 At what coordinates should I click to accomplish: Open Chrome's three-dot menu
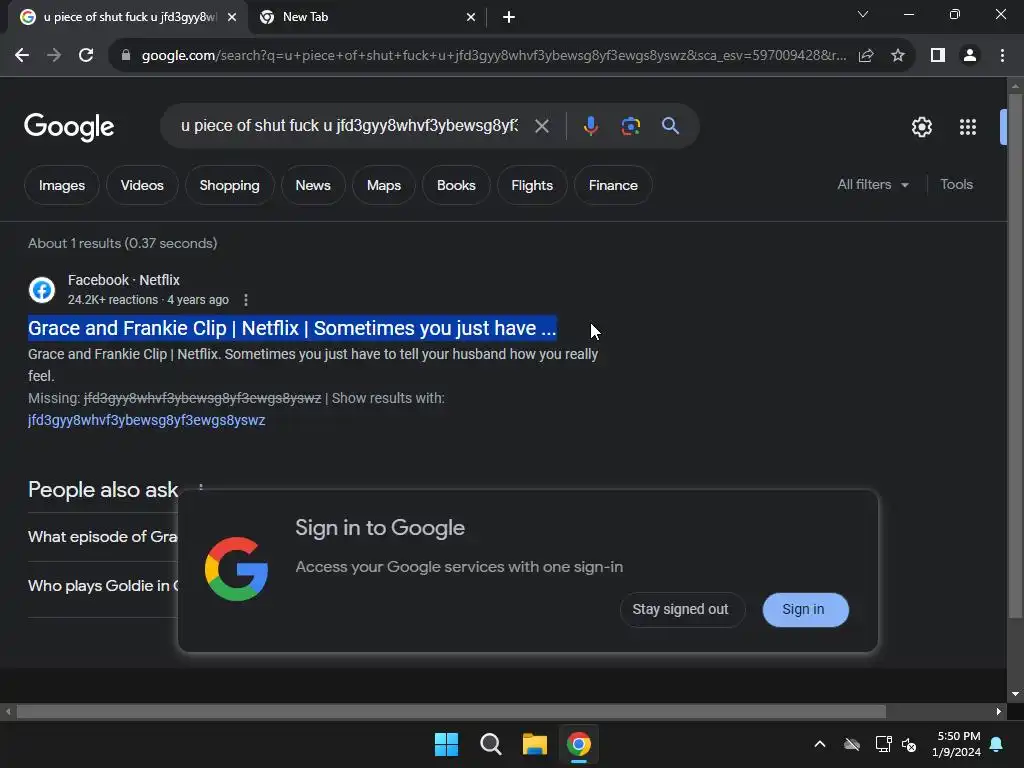click(x=1002, y=56)
